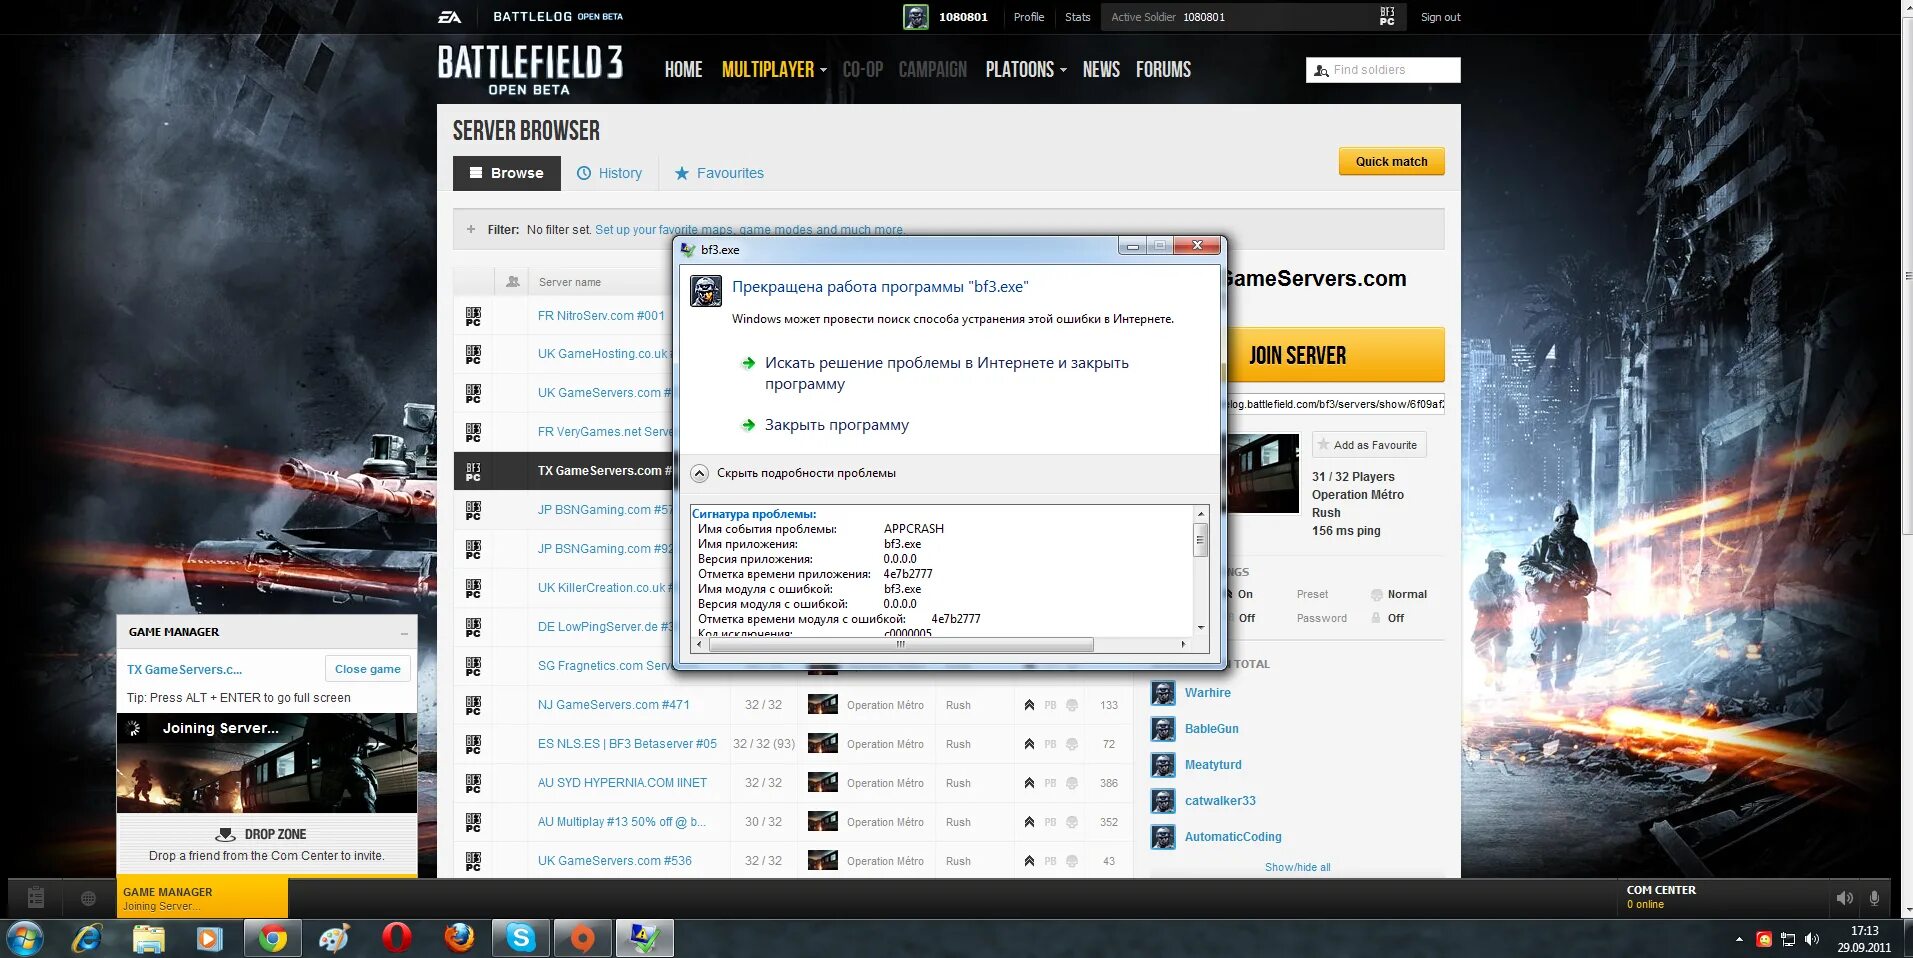Click the soldier avatar next to 1080801
Image resolution: width=1913 pixels, height=958 pixels.
tap(915, 17)
